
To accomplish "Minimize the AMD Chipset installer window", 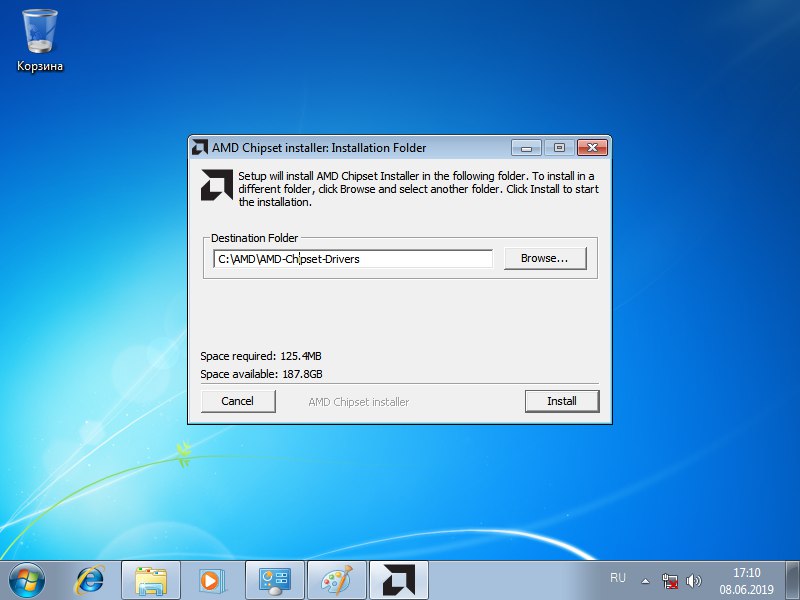I will (x=527, y=147).
